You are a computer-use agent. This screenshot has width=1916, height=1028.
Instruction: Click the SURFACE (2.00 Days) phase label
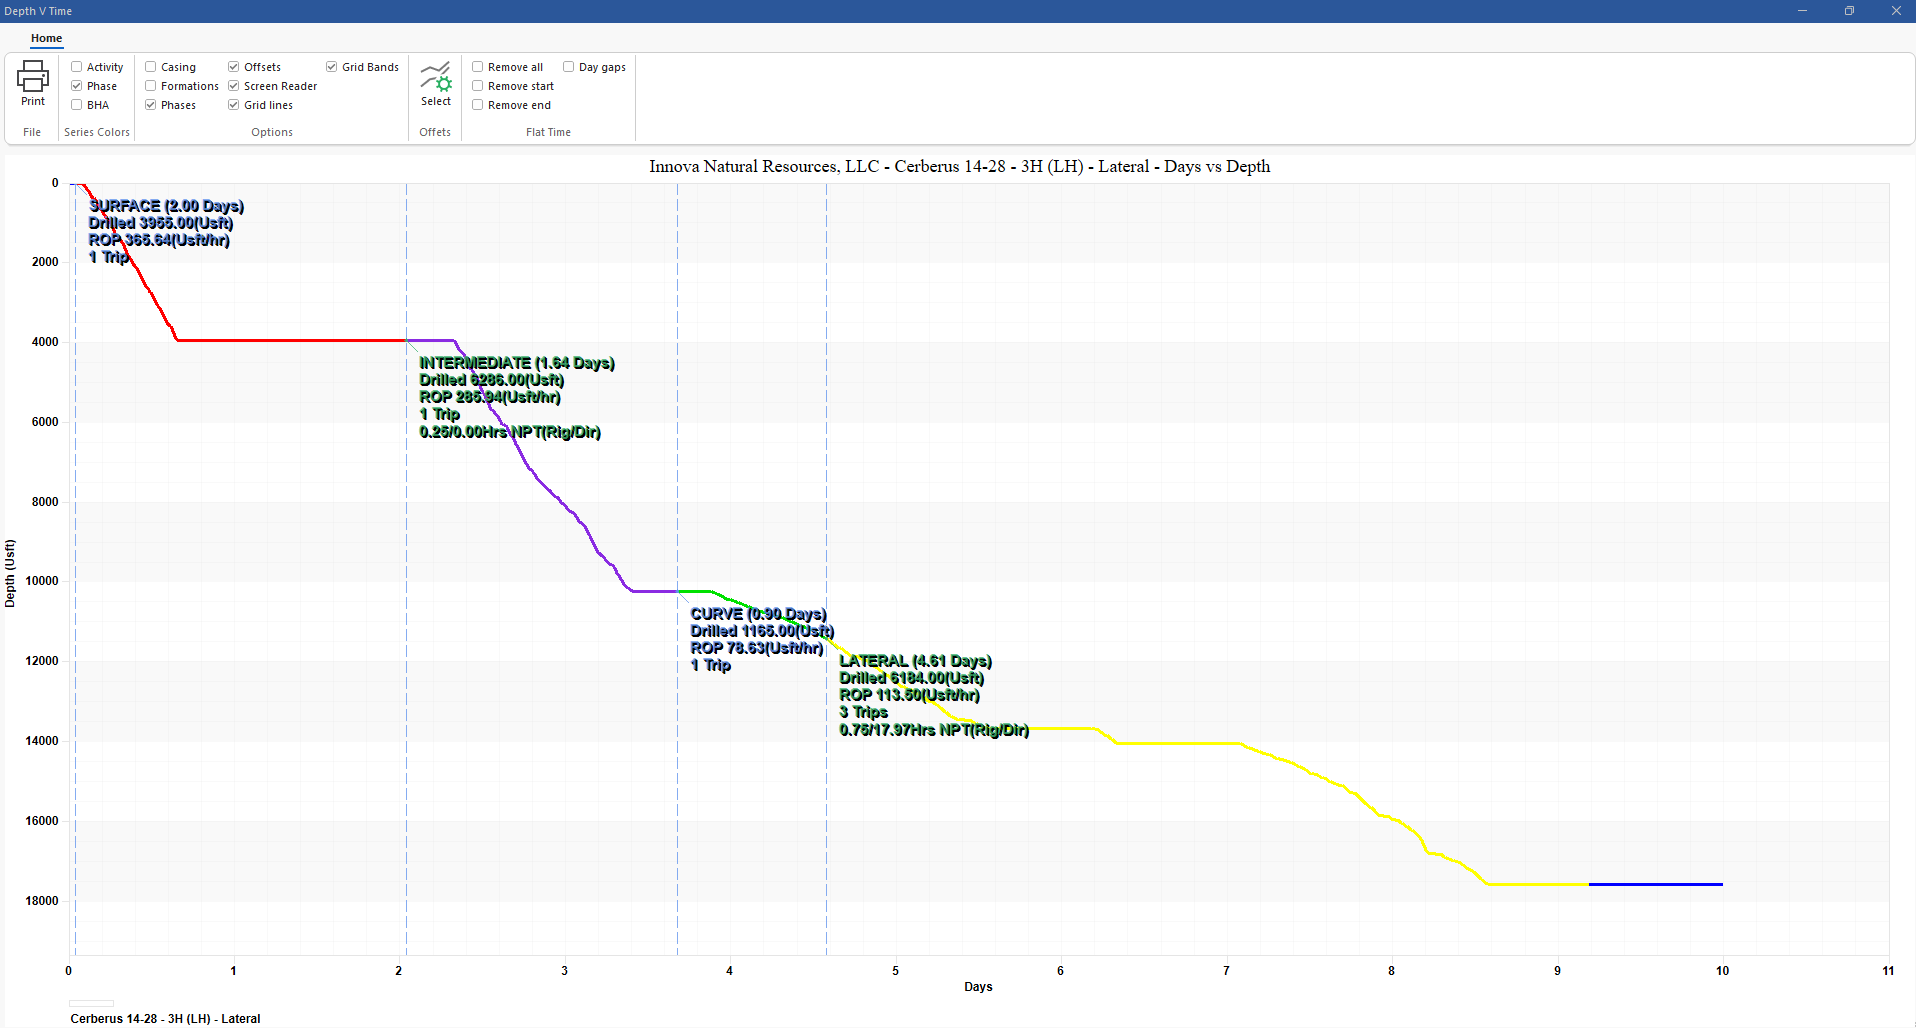click(x=166, y=206)
